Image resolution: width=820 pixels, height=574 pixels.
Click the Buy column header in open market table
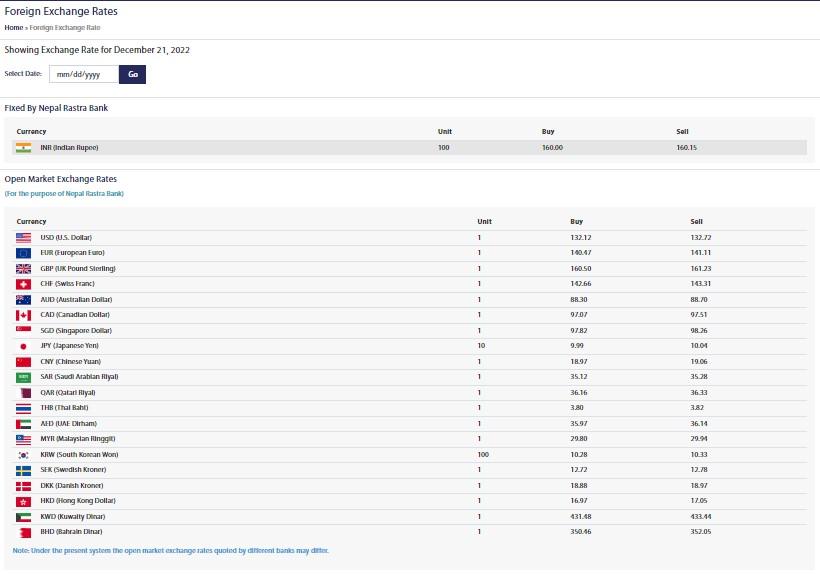576,221
